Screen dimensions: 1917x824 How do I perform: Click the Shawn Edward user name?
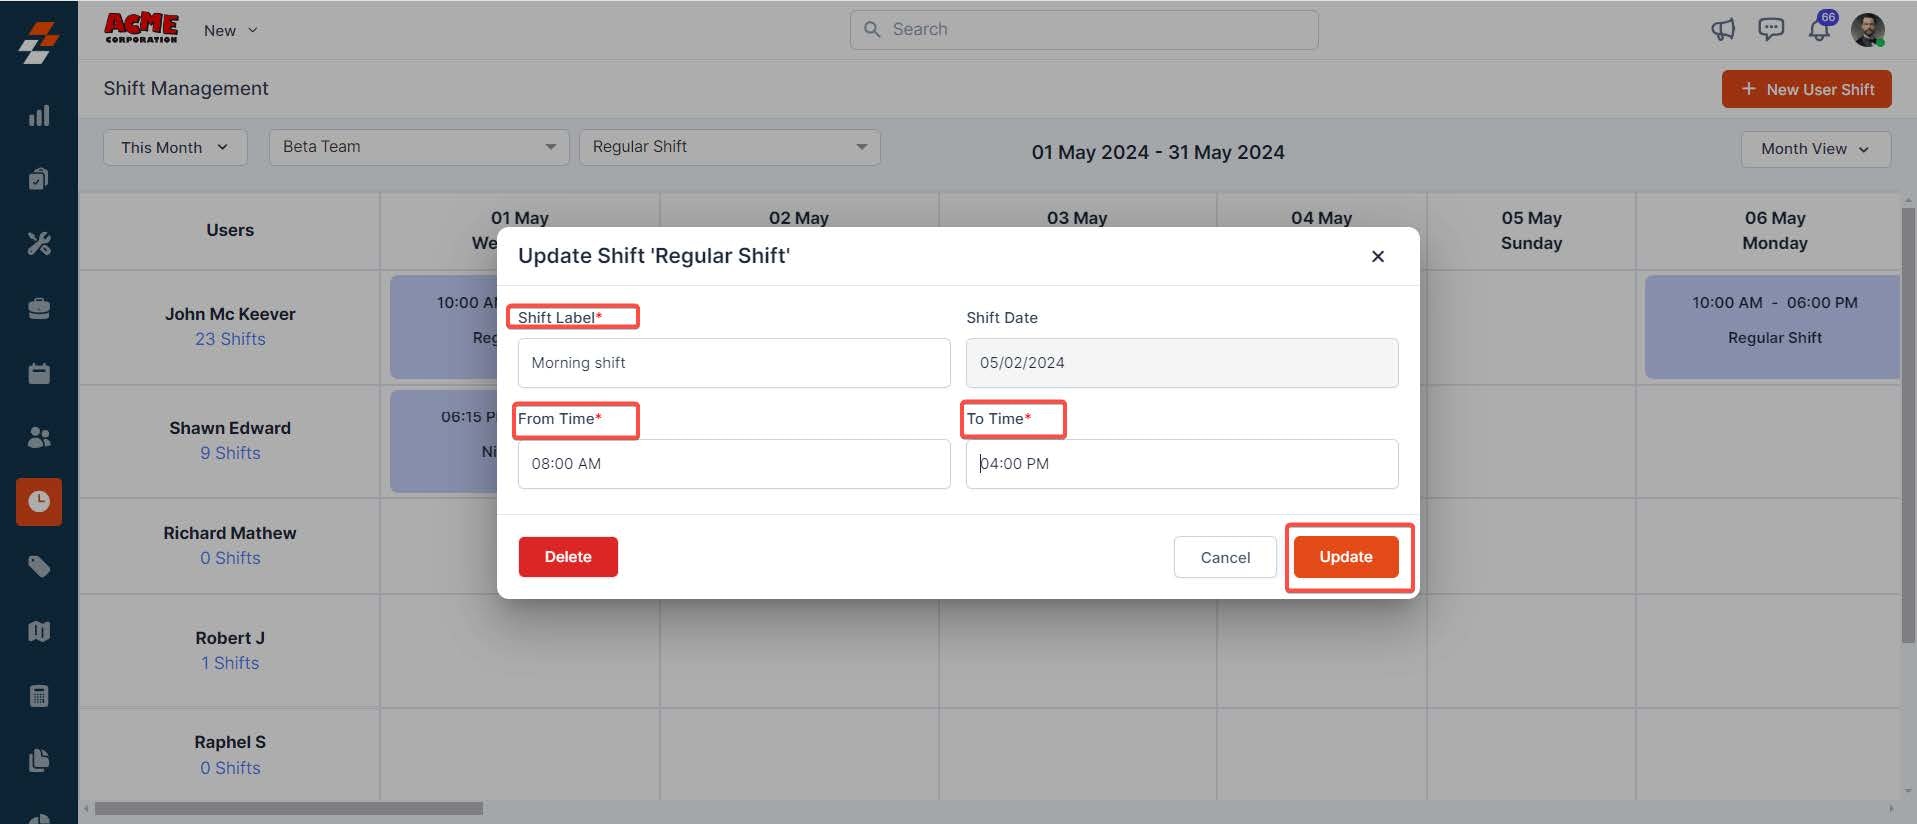(x=230, y=428)
